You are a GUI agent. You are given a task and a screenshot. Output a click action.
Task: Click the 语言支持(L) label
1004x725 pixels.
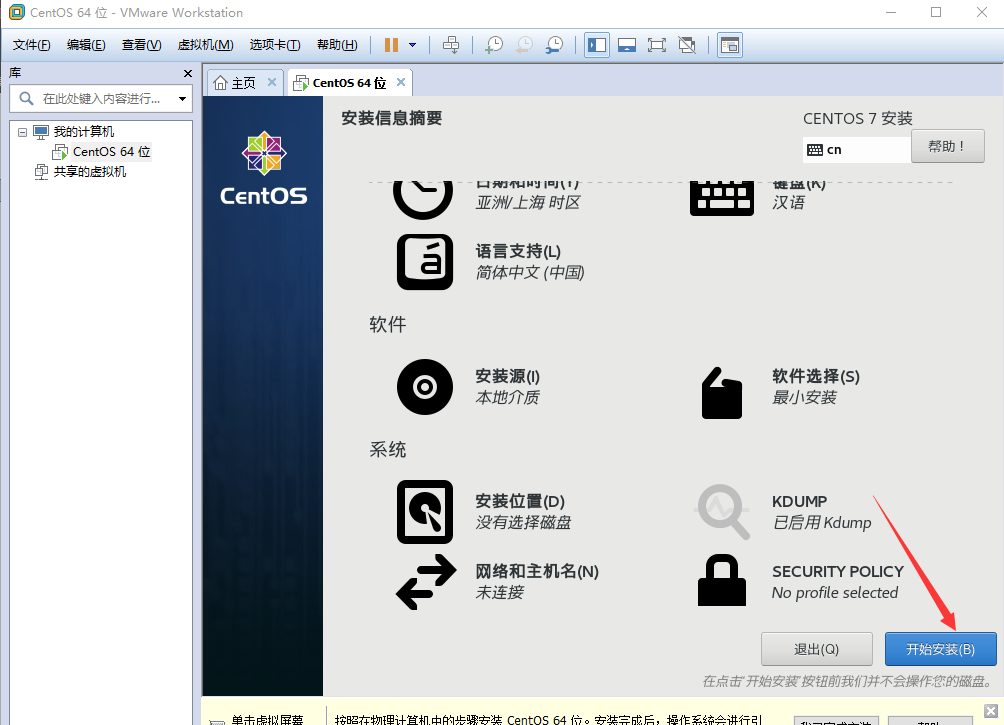click(x=518, y=251)
